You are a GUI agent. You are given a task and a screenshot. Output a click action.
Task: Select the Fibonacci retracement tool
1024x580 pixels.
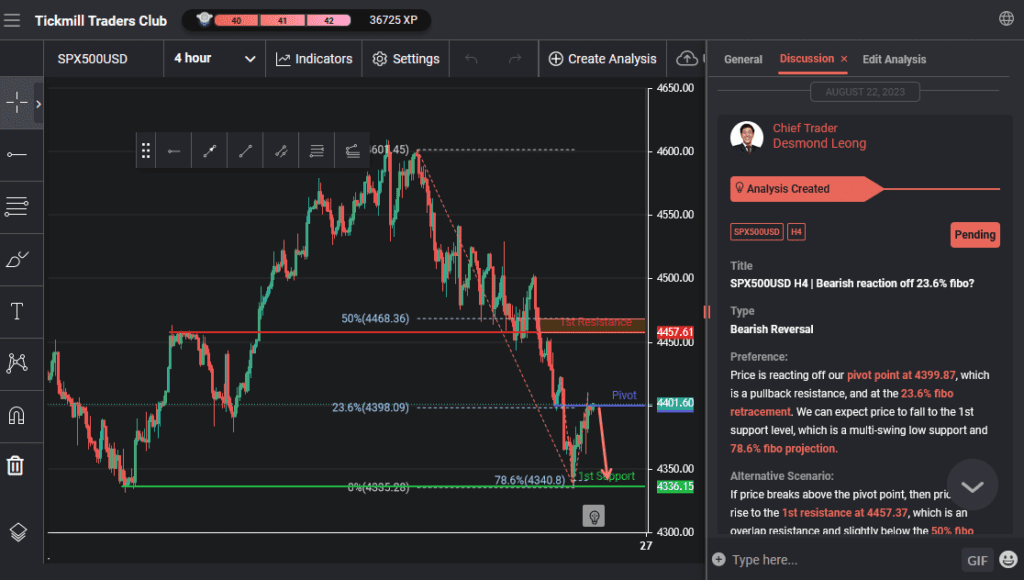(317, 152)
